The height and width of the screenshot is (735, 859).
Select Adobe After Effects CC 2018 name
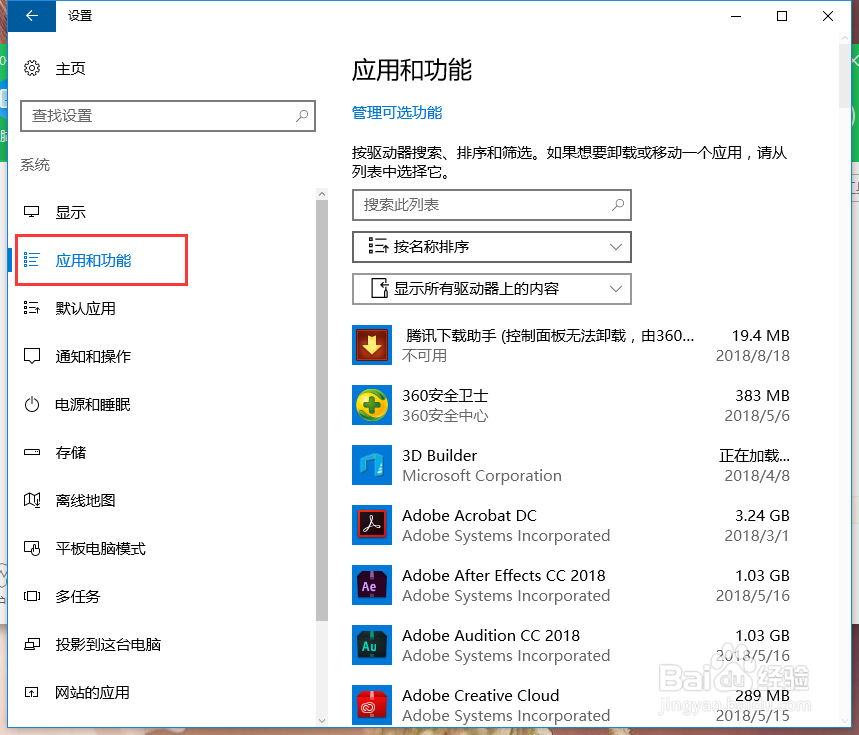503,576
